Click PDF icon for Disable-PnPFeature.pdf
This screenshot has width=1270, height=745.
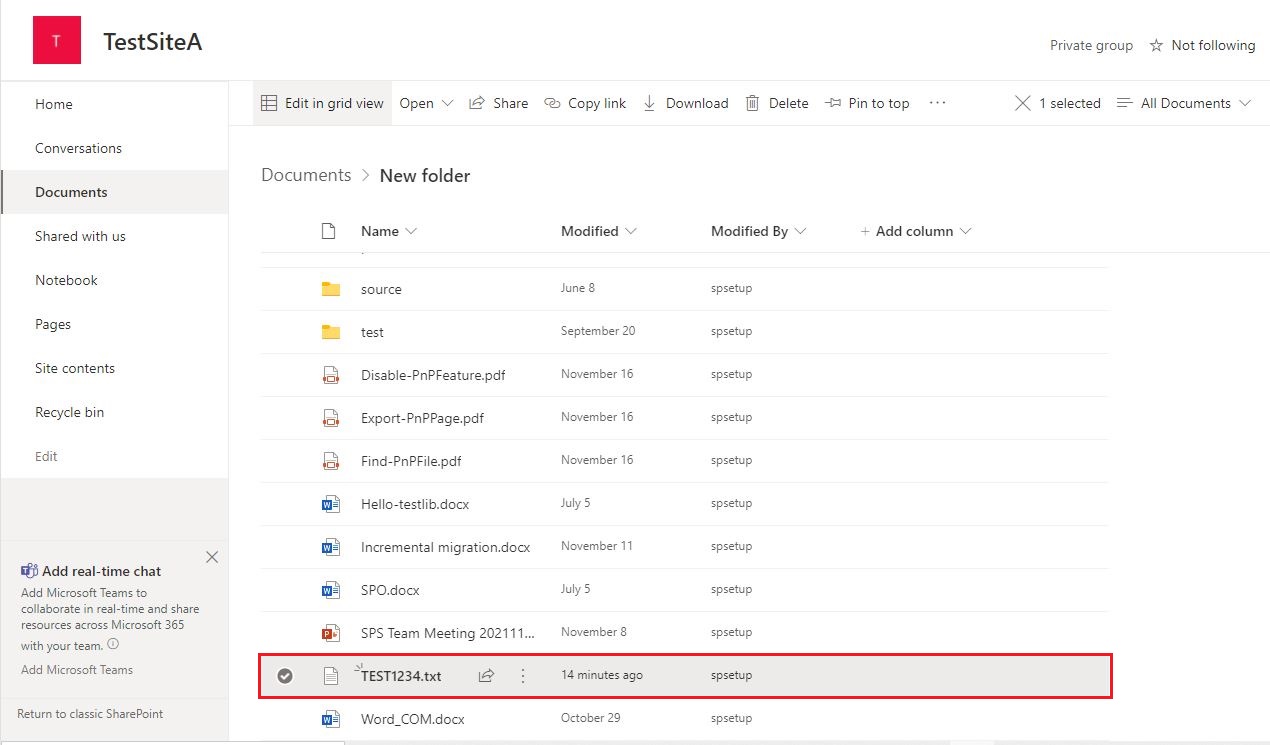coord(331,375)
